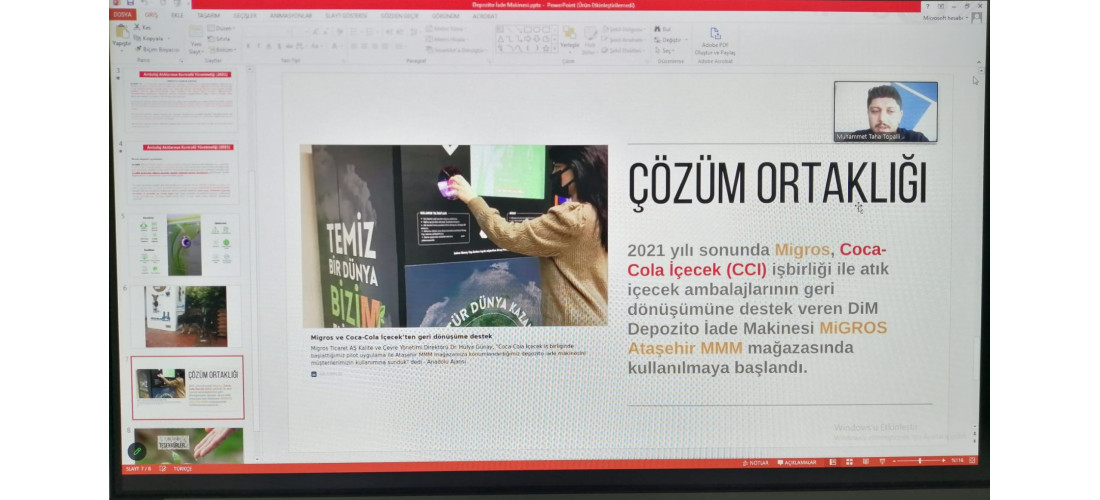
Task: Click the Save icon in quick access toolbar
Action: 130,4
